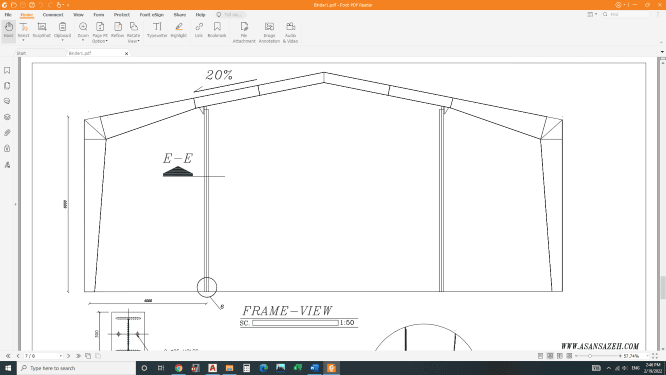Expand Page Fit Option menu

coord(100,32)
